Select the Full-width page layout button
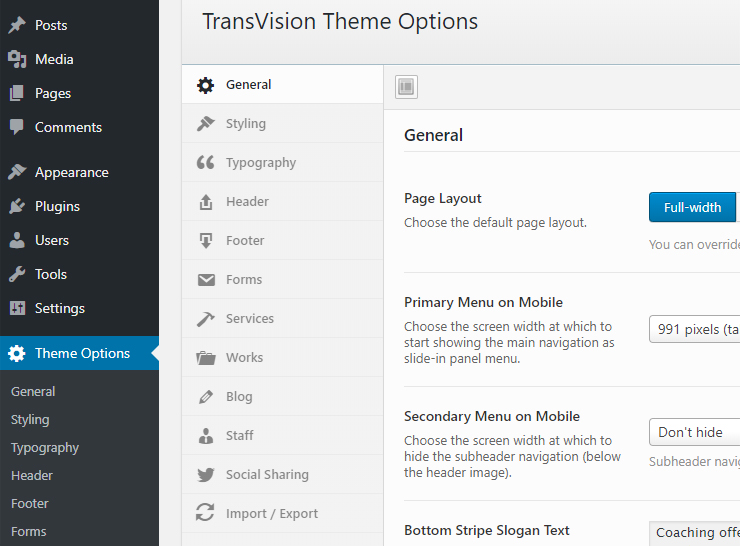 (692, 207)
